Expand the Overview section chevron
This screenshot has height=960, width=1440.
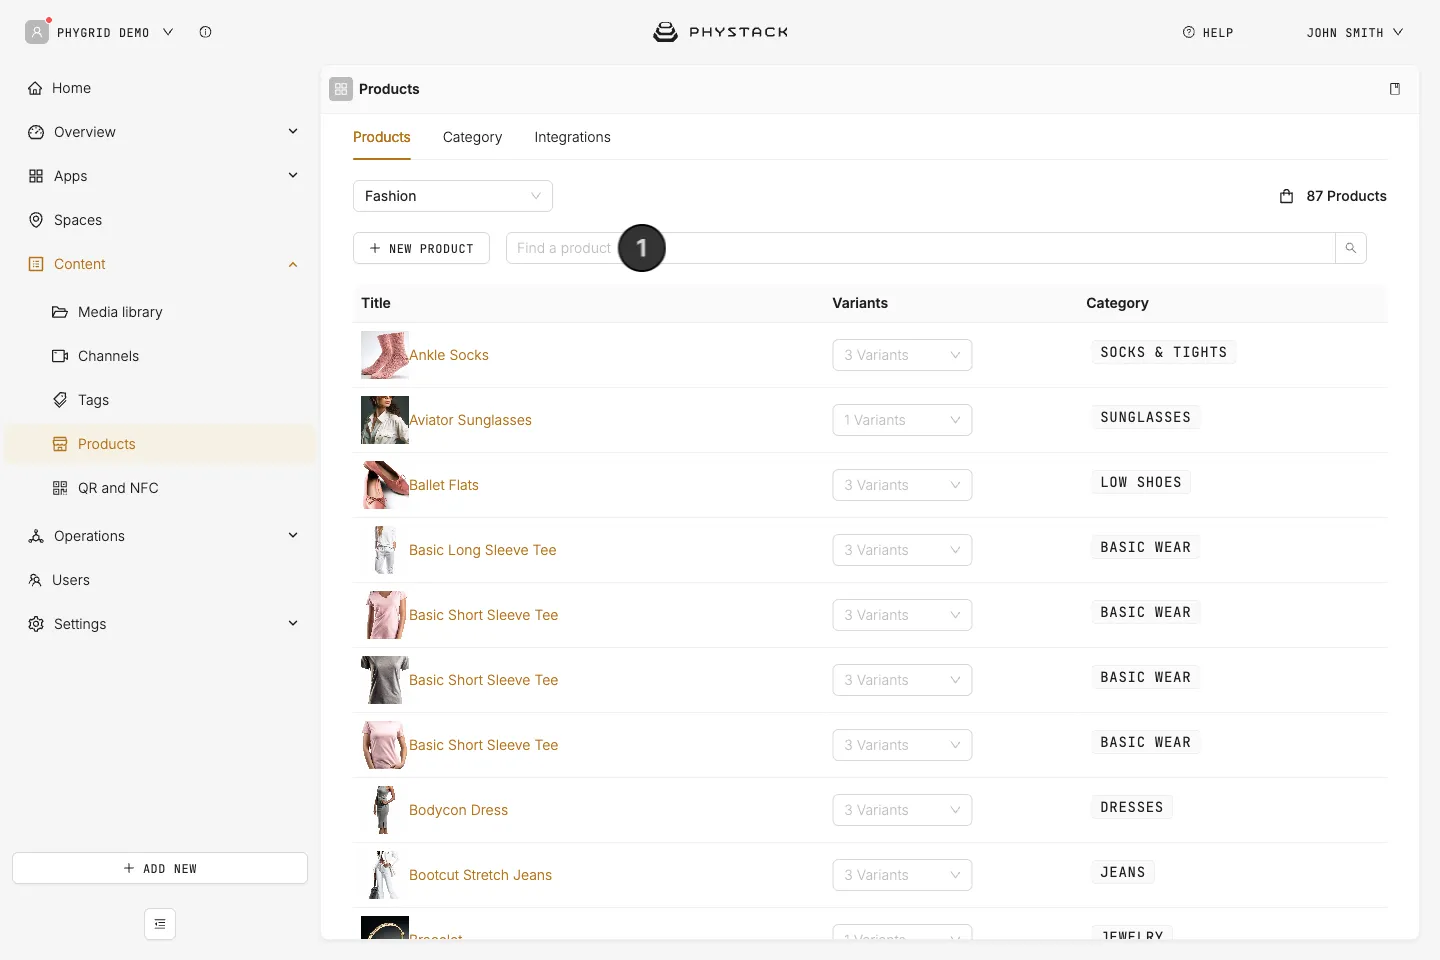[x=293, y=132]
